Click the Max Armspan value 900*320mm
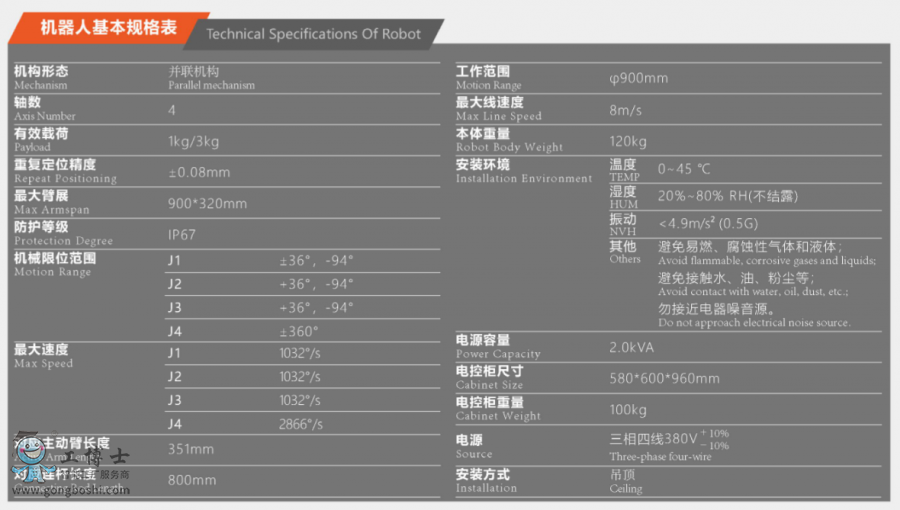The height and width of the screenshot is (510, 900). (x=207, y=203)
